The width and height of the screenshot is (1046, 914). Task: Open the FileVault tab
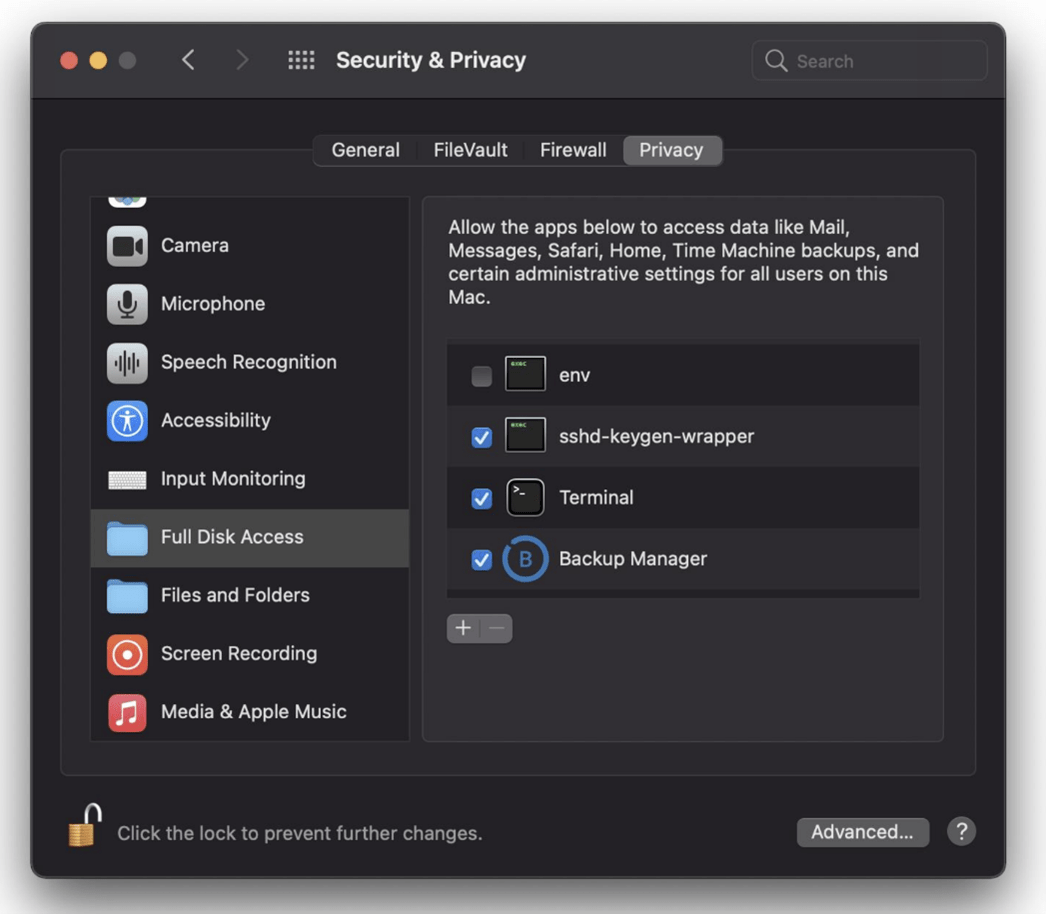pyautogui.click(x=470, y=150)
